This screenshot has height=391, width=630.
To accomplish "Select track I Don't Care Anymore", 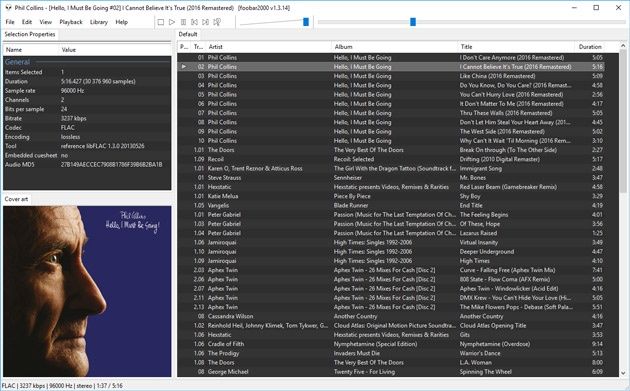I will pyautogui.click(x=391, y=57).
